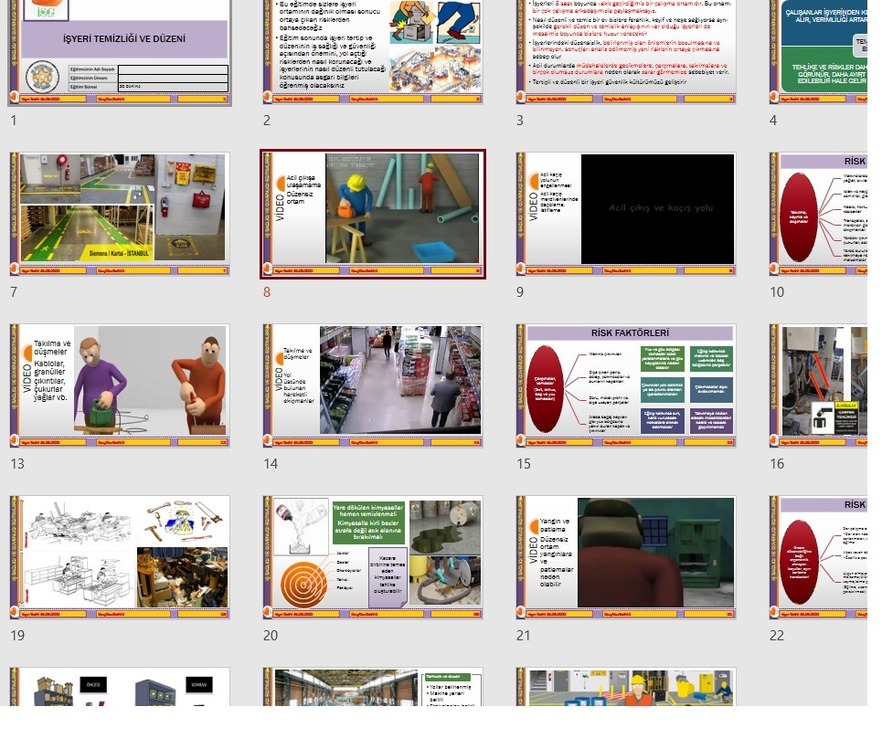
Task: Click slide number label 1
Action: 14,120
